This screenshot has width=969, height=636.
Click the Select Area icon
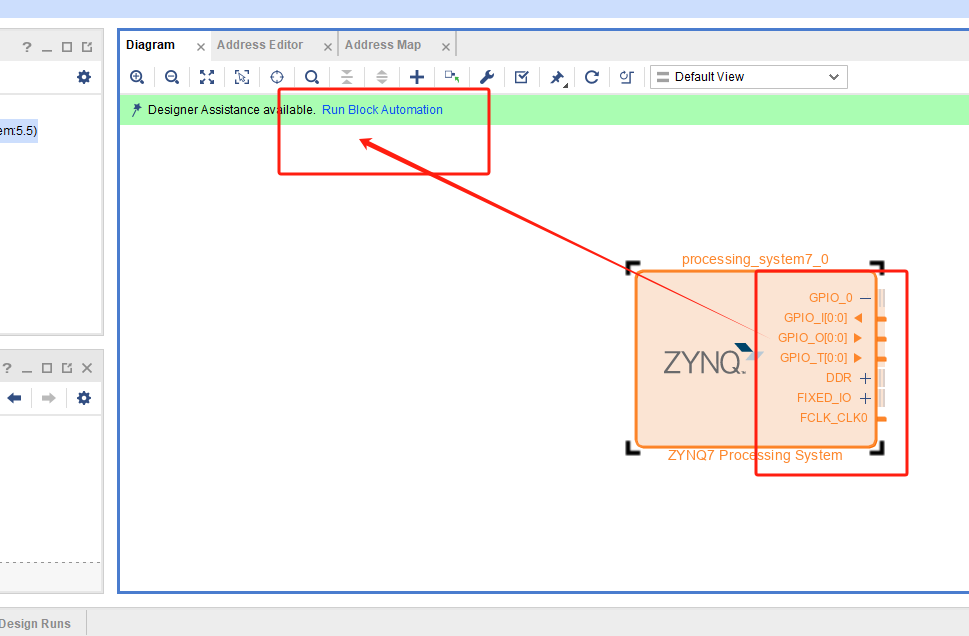pos(242,77)
